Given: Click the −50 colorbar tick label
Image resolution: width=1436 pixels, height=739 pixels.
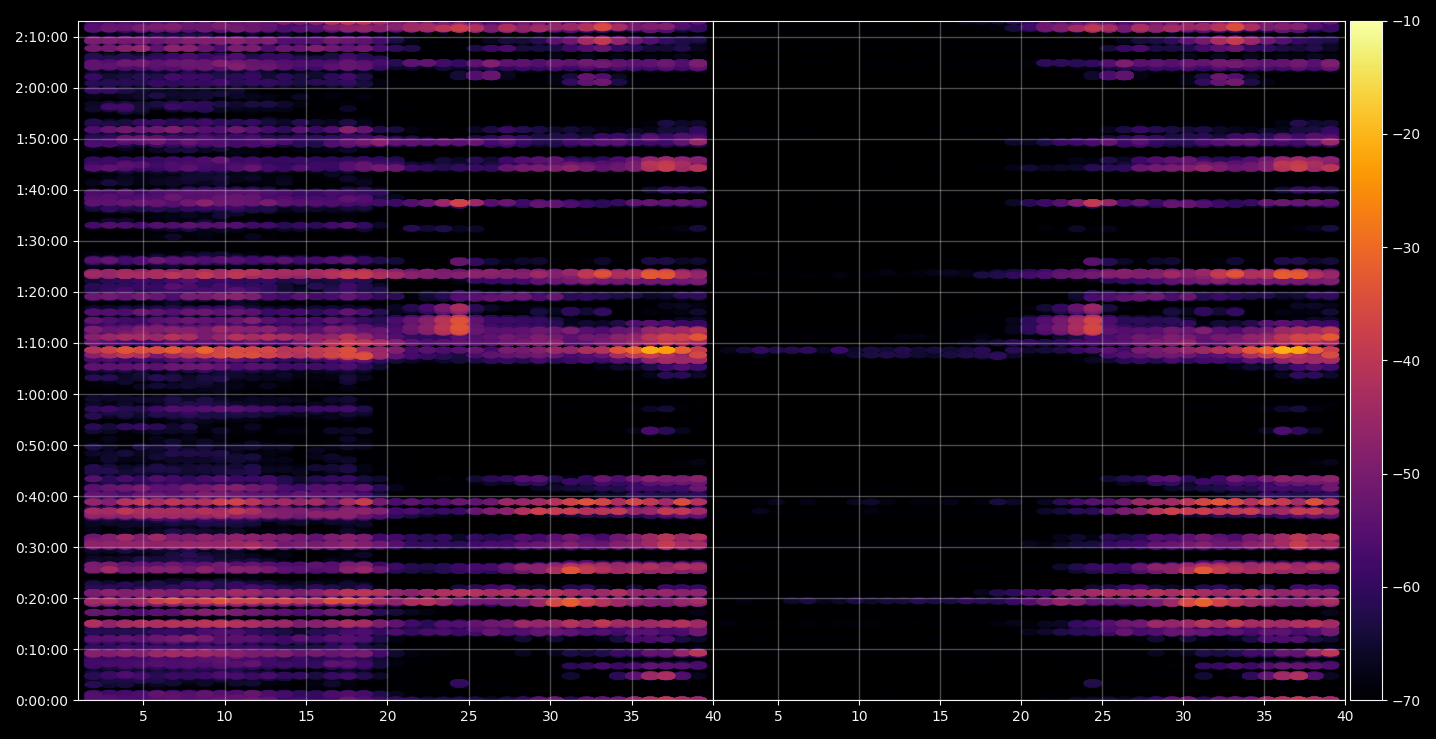Looking at the screenshot, I should point(1406,474).
